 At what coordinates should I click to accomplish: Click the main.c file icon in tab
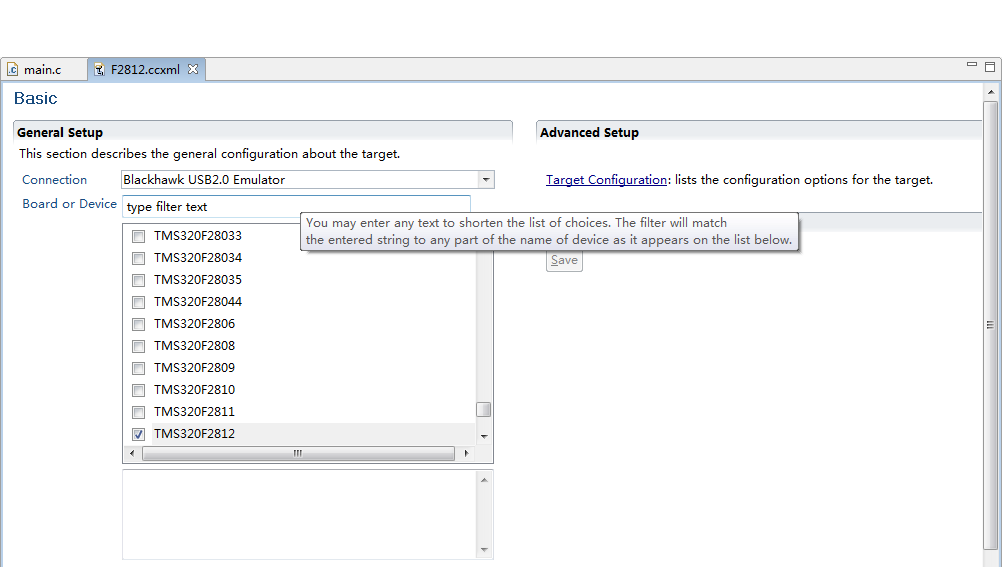(x=13, y=70)
